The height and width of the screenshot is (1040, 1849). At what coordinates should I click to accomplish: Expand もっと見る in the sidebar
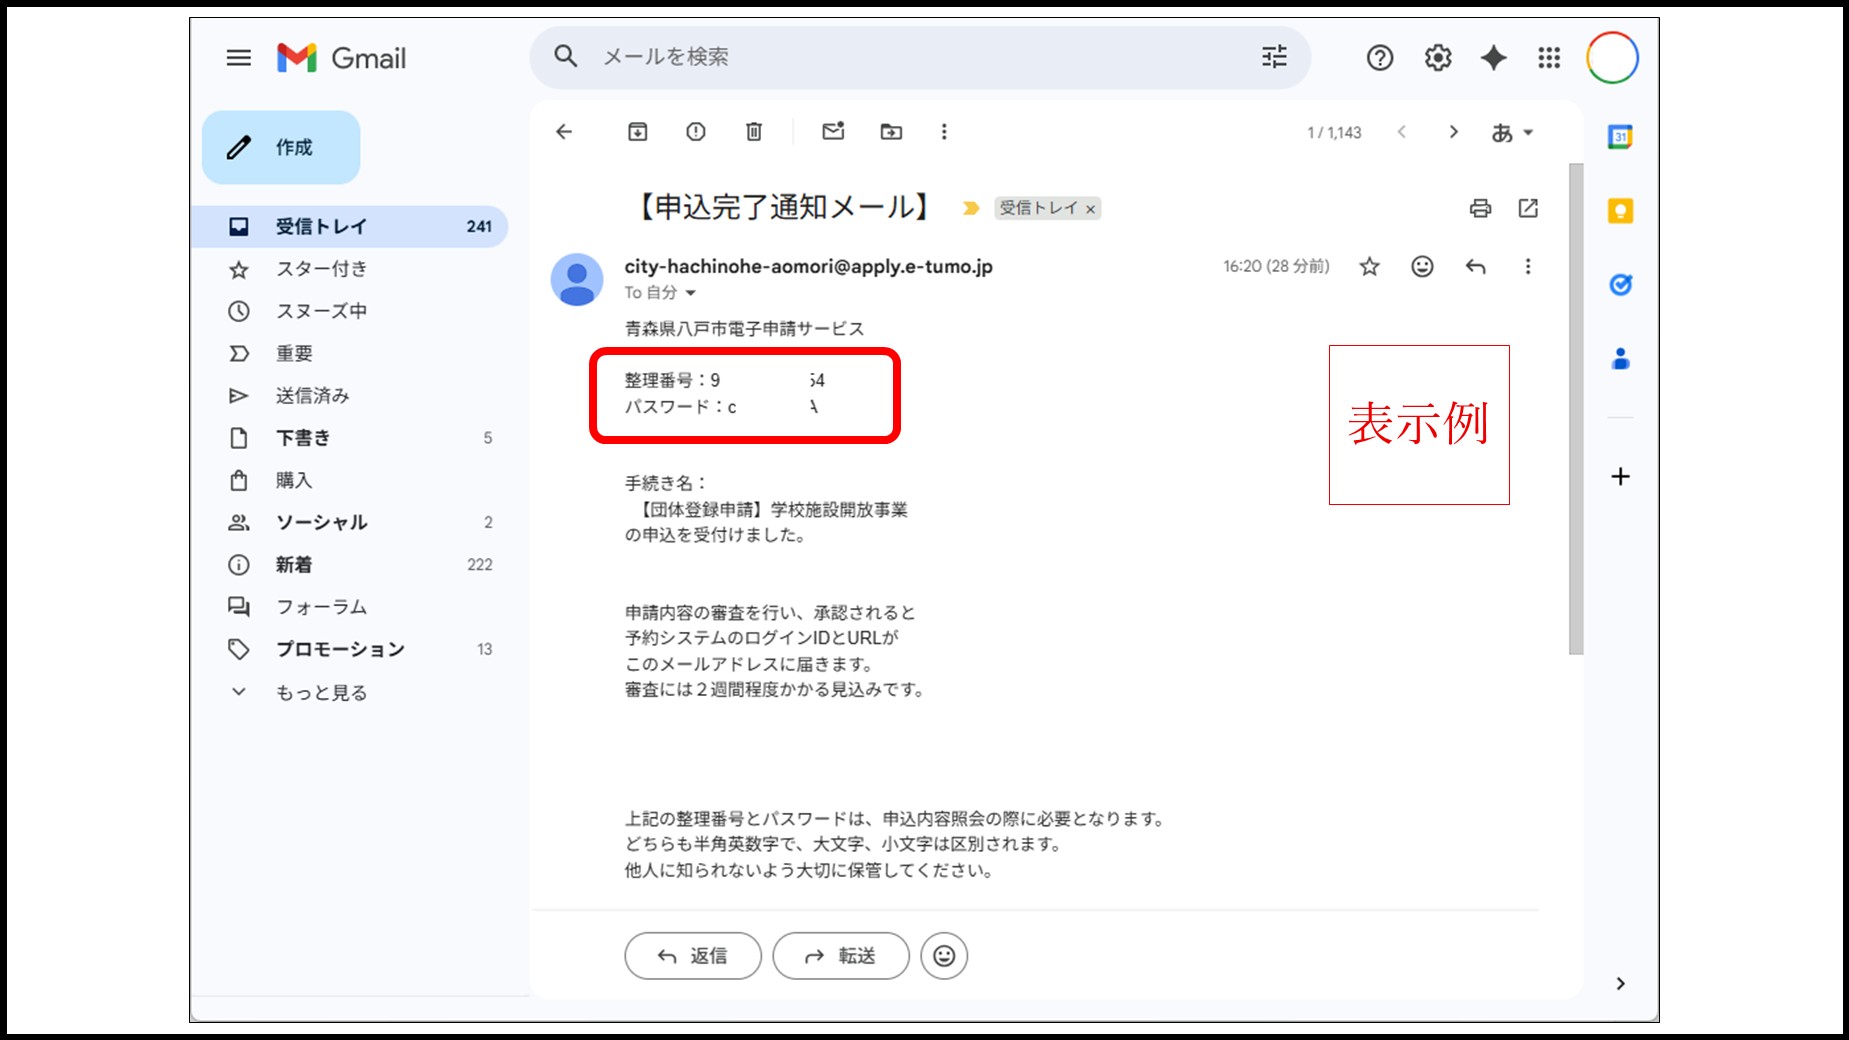tap(321, 691)
